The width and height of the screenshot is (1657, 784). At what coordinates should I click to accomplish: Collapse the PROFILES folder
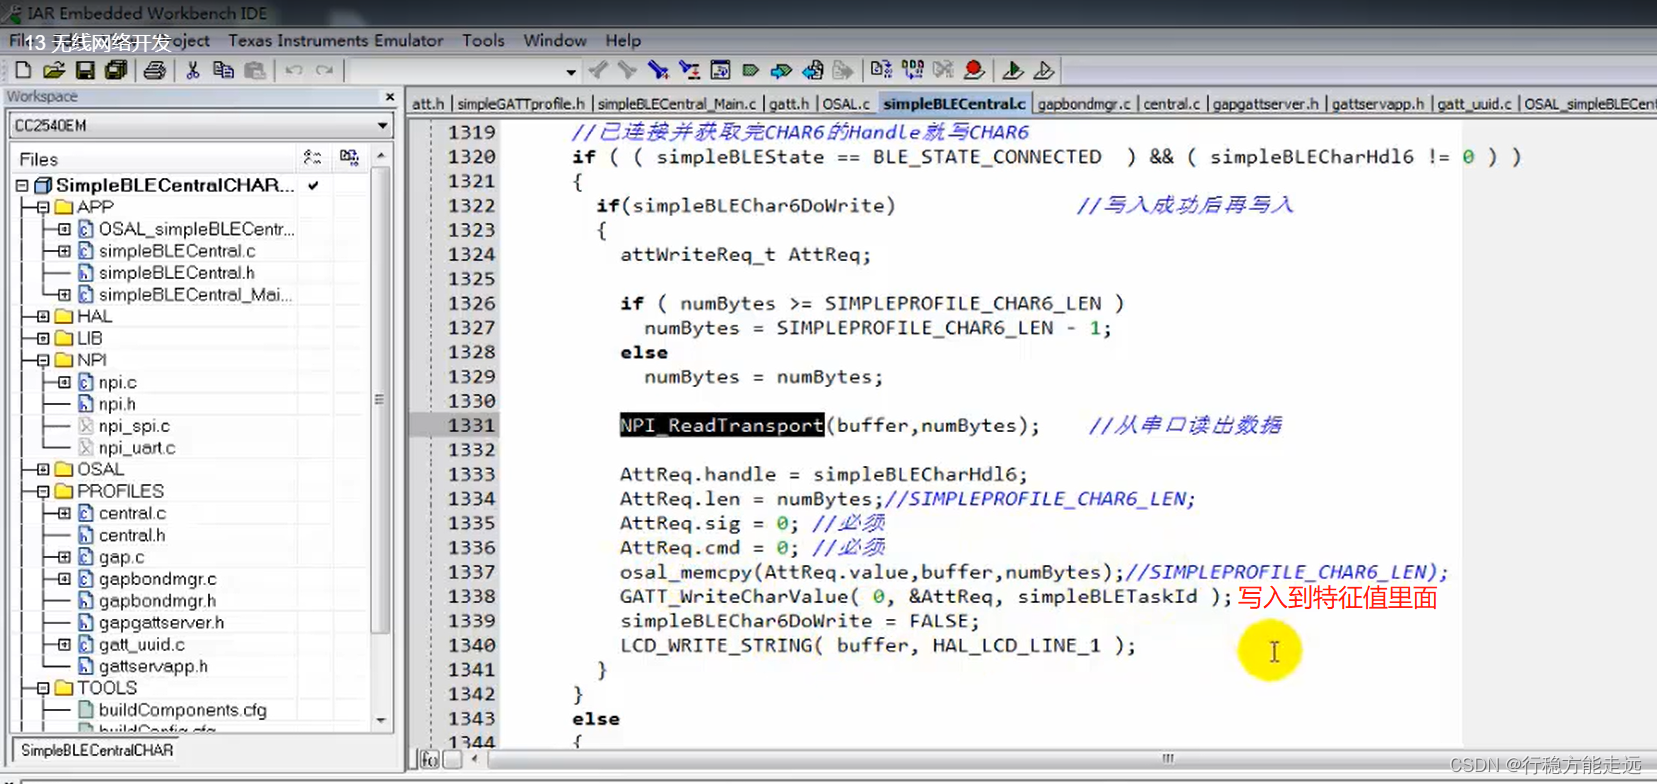tap(43, 491)
